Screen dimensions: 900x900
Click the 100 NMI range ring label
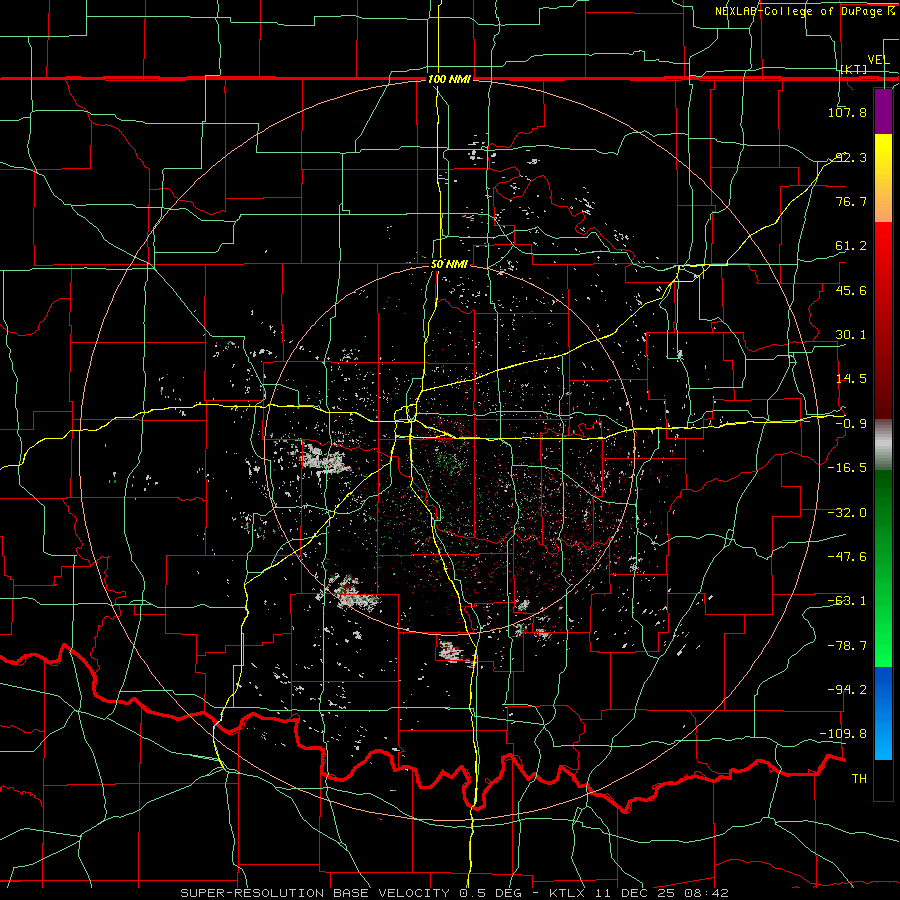(449, 79)
